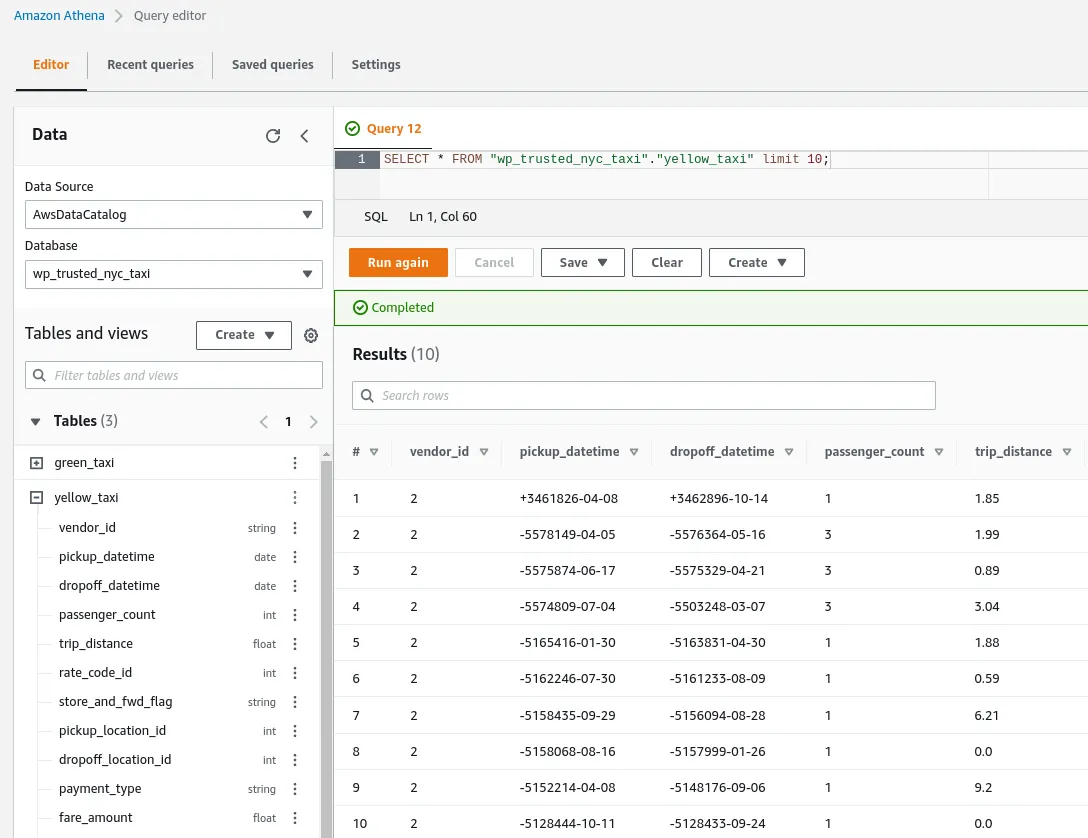This screenshot has height=838, width=1088.
Task: Open the Database wp_trusted_nyc_taxi dropdown
Action: [x=173, y=274]
